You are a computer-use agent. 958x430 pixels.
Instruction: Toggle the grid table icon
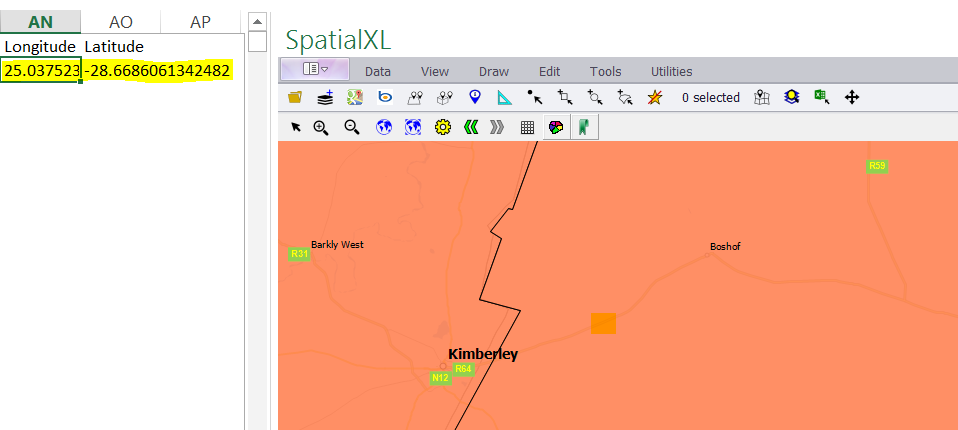point(527,127)
